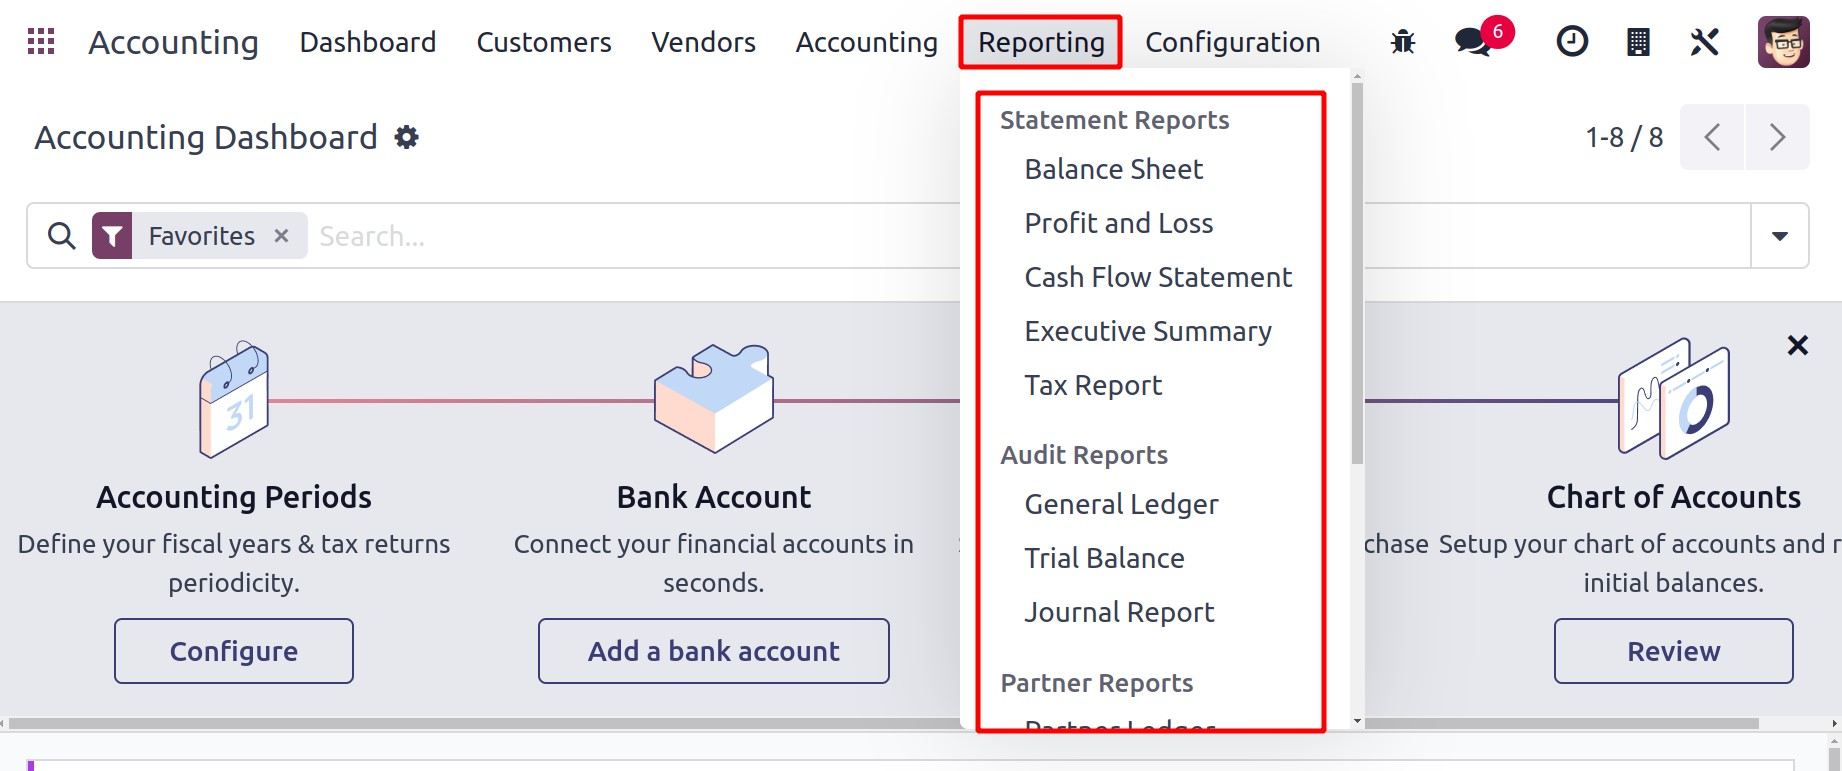
Task: Open the Trial Balance report
Action: [x=1104, y=559]
